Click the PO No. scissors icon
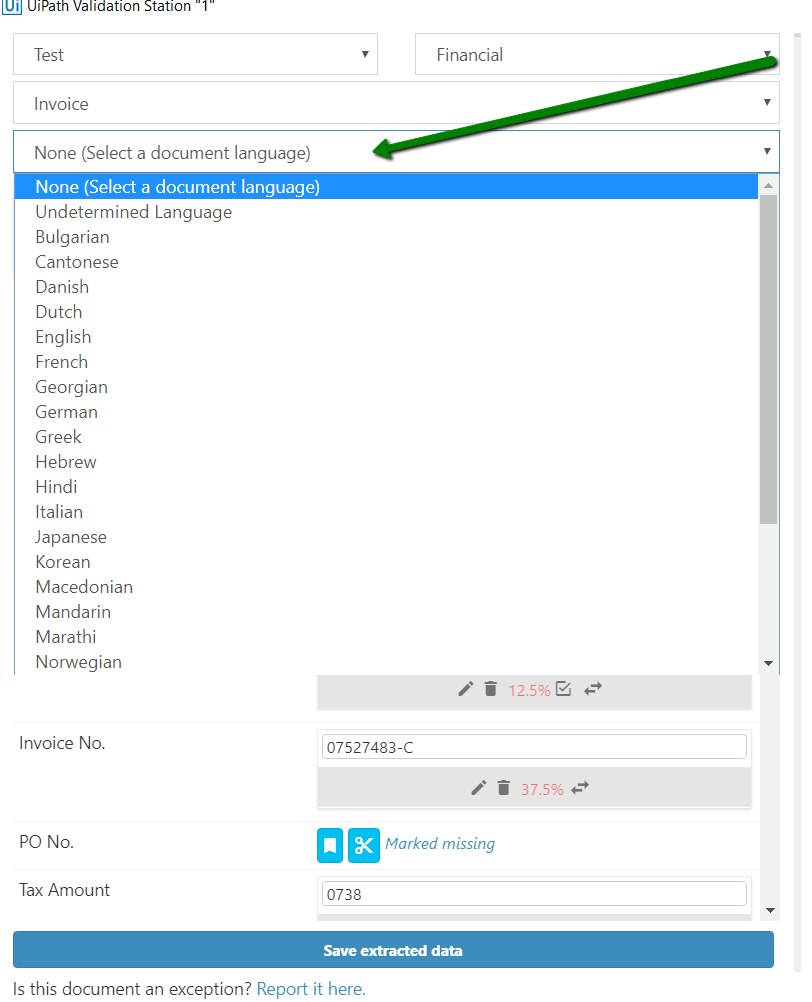Viewport: 812px width, 1002px height. click(x=364, y=845)
